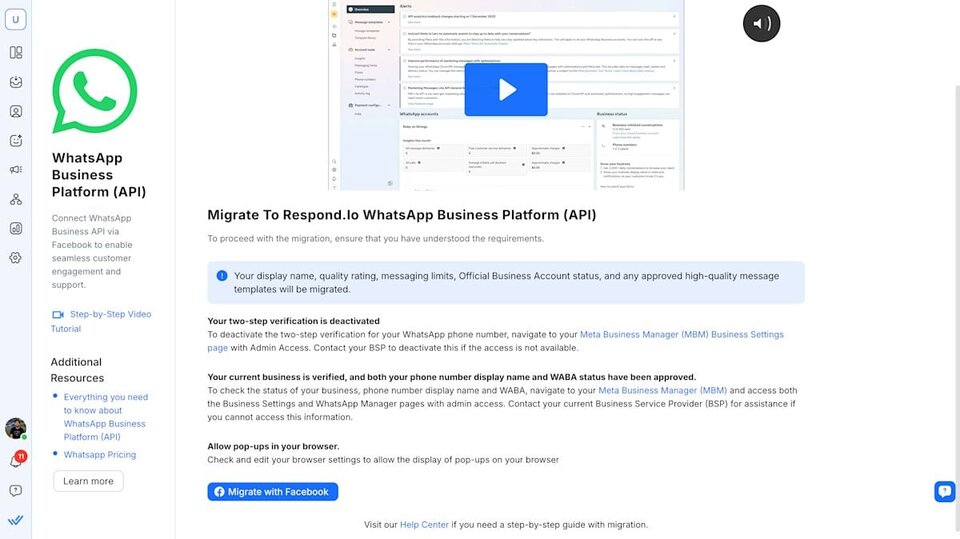Open the Settings gear icon in the sidebar
Screen dimensions: 960x539
(16, 258)
